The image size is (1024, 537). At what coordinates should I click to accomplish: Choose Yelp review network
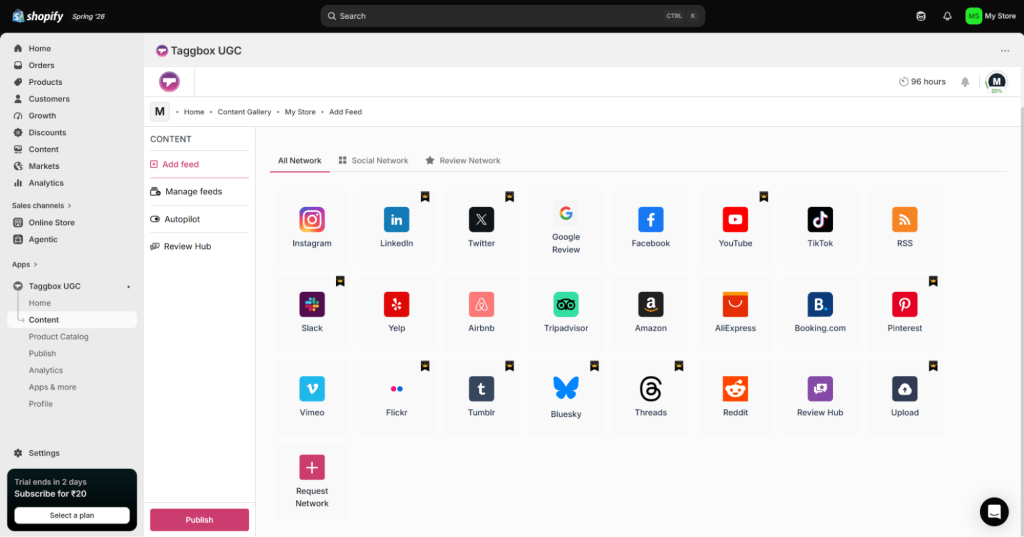click(396, 304)
